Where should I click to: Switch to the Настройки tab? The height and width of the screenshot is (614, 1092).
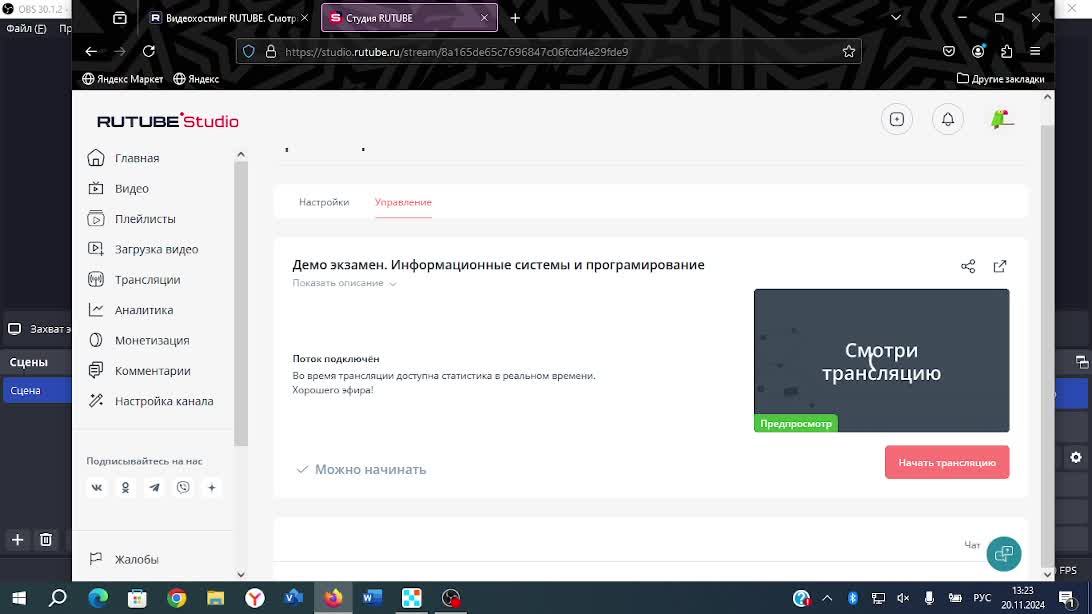click(324, 203)
